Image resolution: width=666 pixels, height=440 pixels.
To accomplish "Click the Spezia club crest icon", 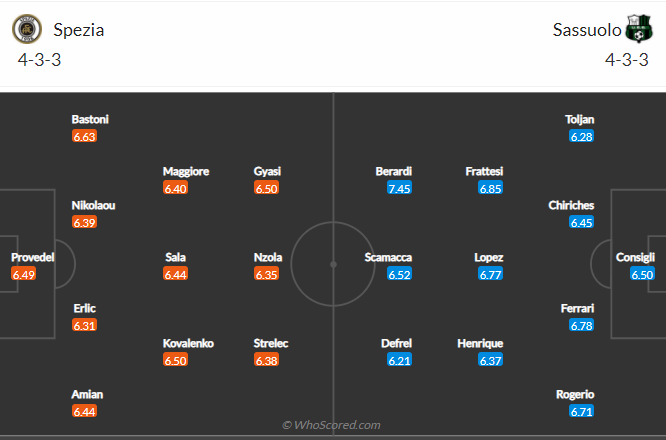I will point(27,29).
